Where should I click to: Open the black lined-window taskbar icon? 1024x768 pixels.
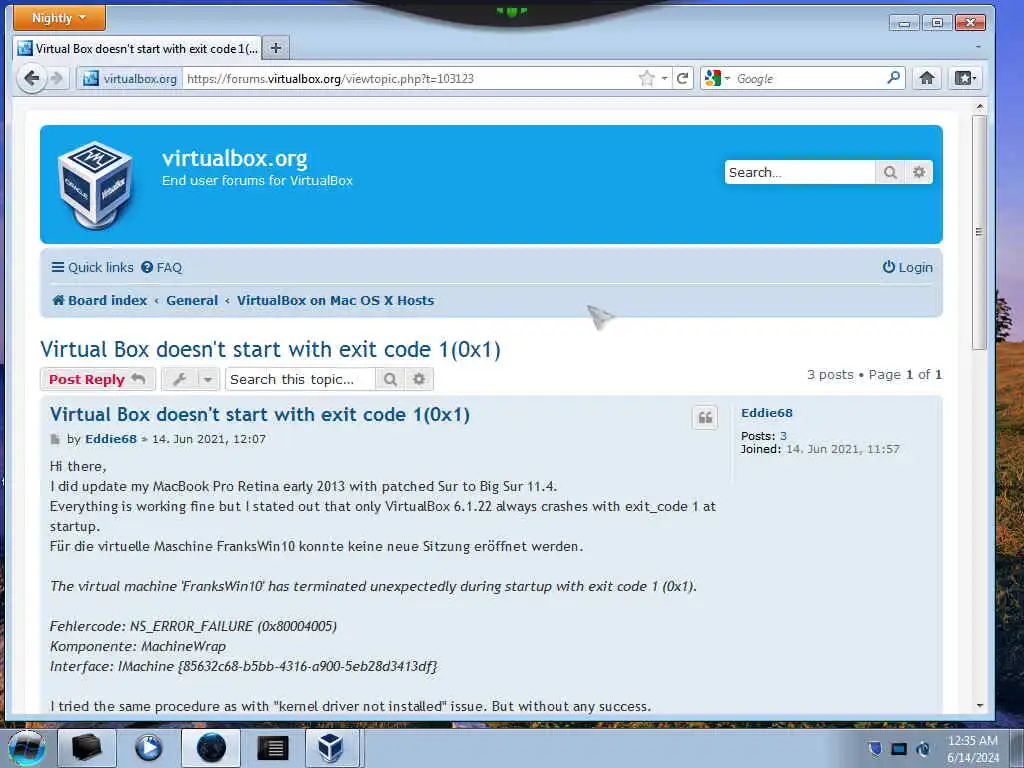tap(272, 748)
